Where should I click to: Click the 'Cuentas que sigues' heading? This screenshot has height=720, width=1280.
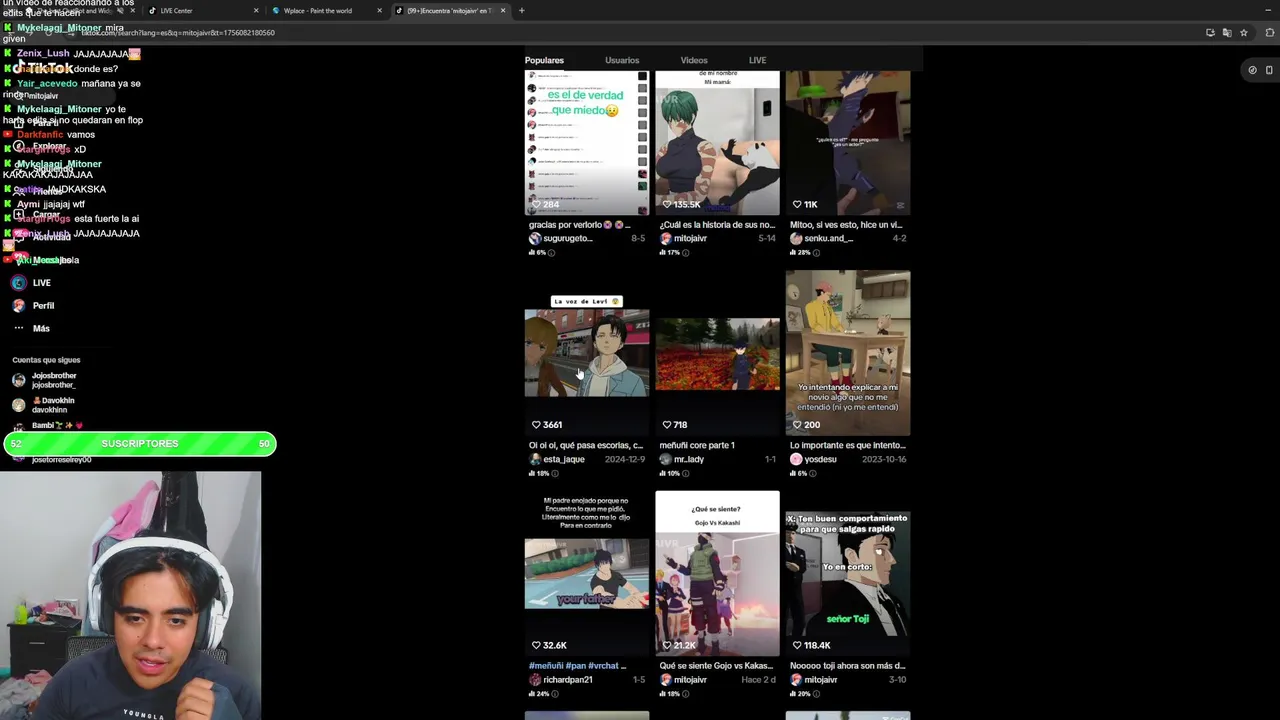[46, 360]
